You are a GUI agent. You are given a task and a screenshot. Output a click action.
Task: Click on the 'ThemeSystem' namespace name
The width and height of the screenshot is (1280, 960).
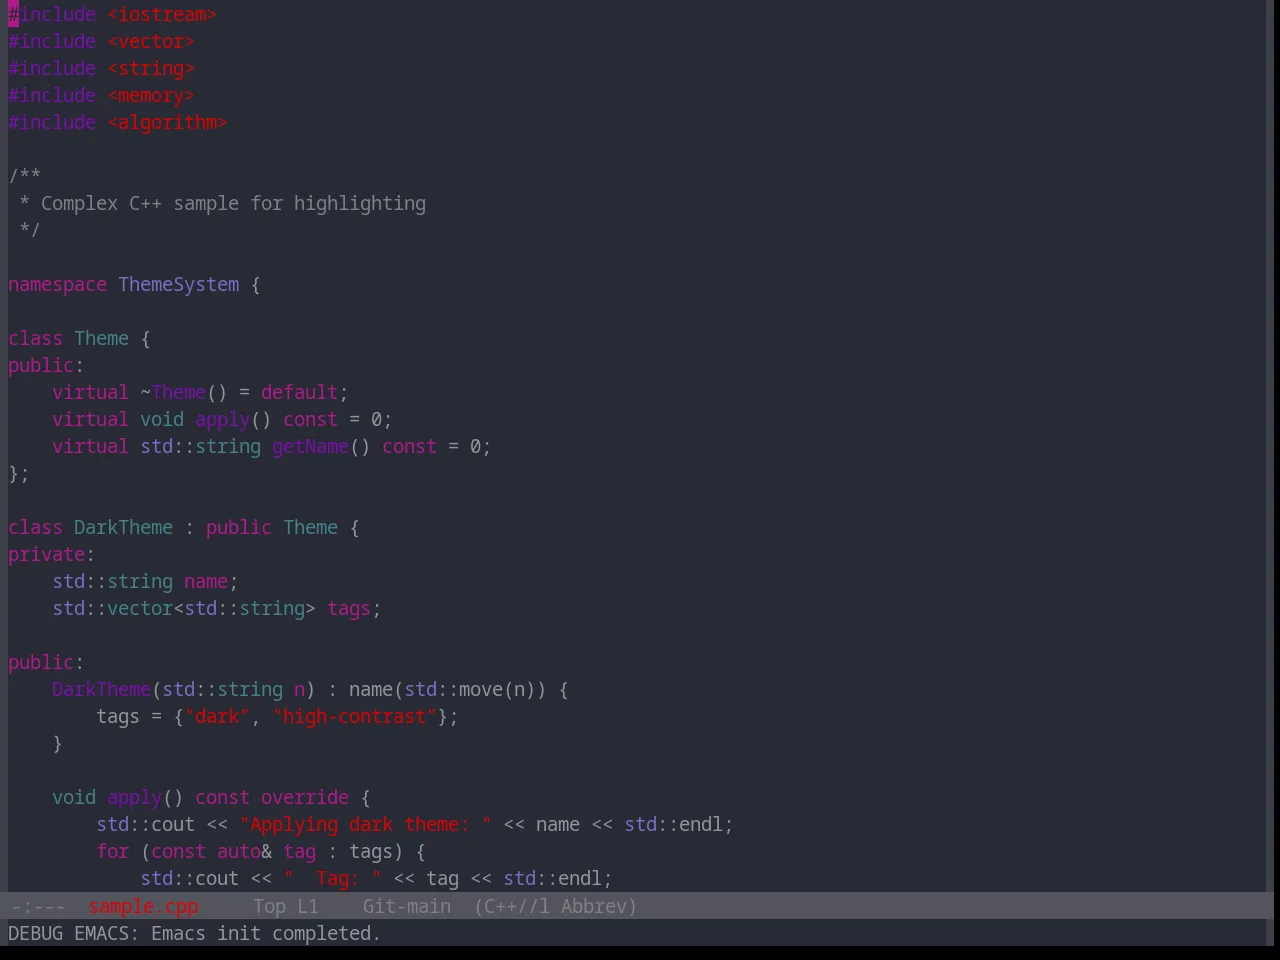click(x=179, y=285)
